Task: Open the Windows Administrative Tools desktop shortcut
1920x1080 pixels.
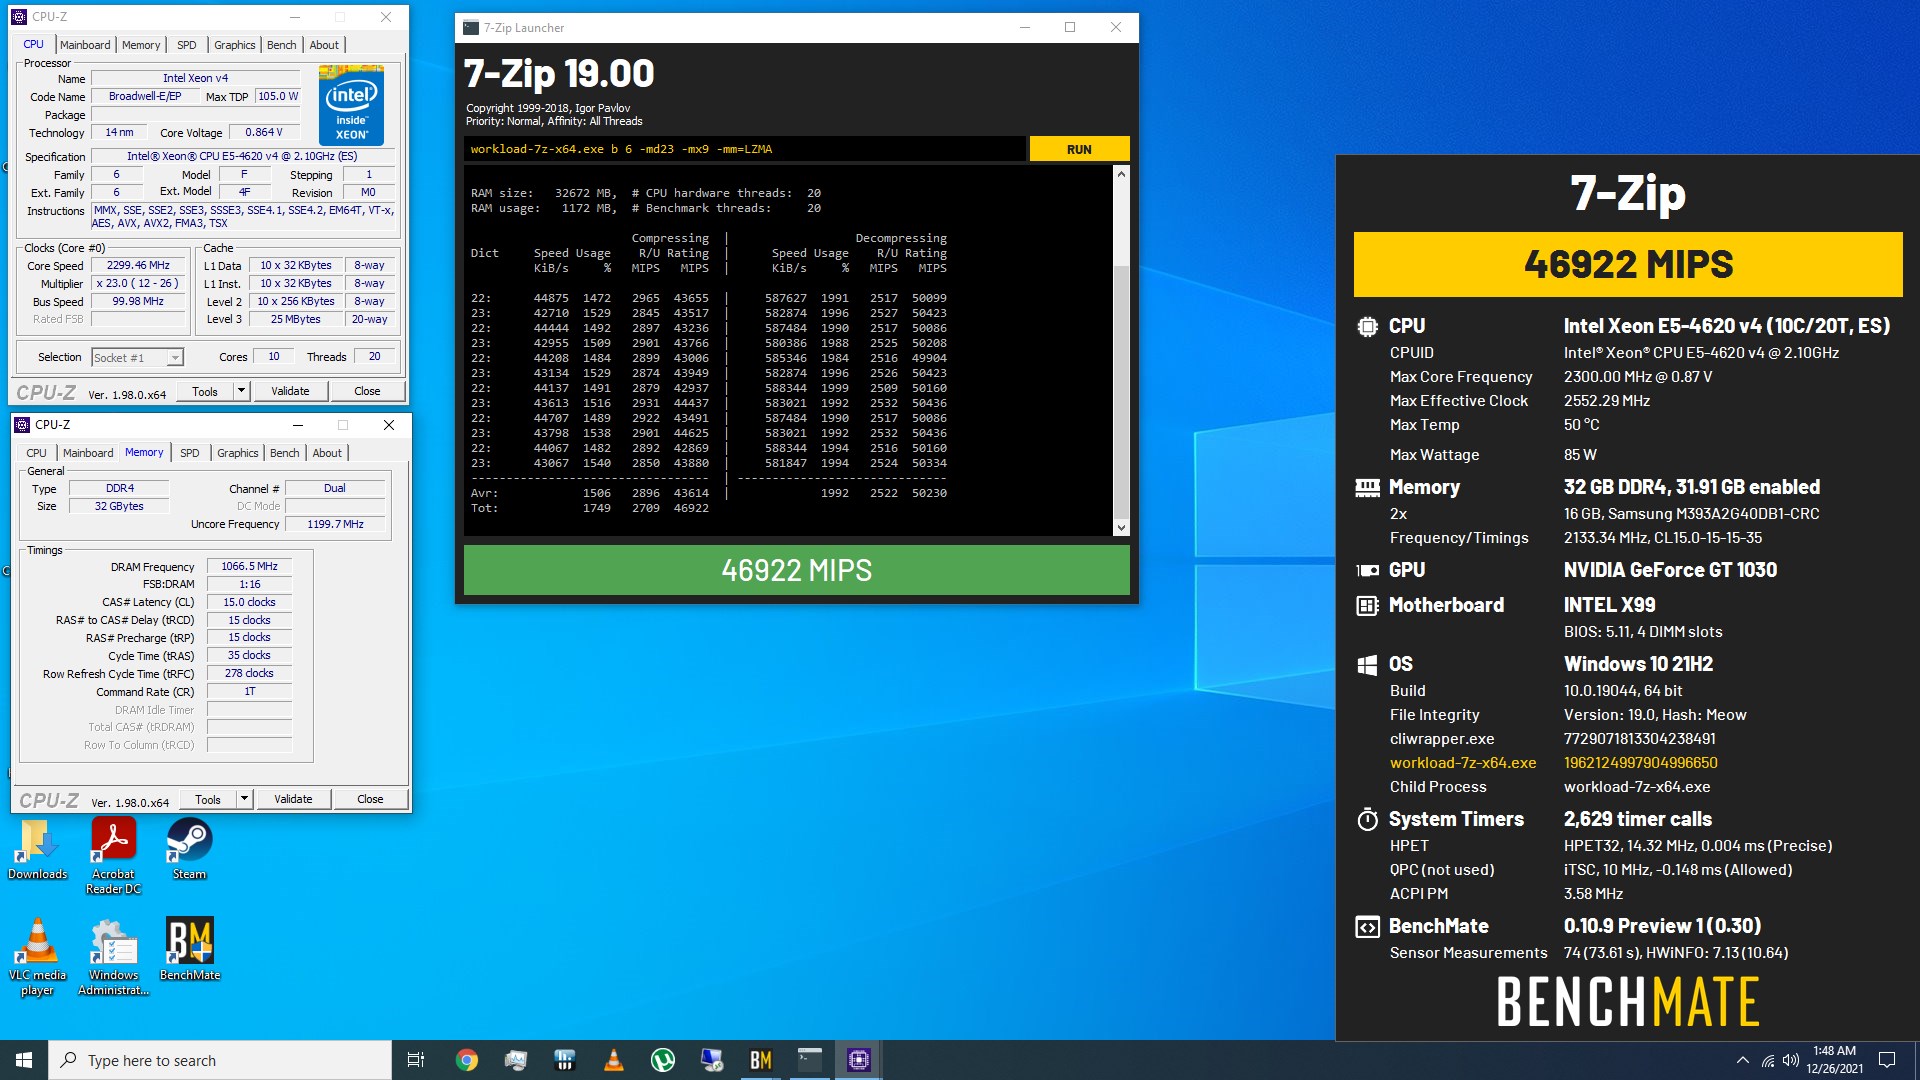Action: pyautogui.click(x=113, y=957)
